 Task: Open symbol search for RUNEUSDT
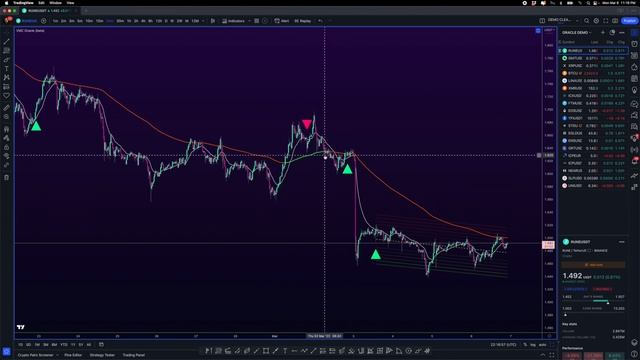click(27, 21)
